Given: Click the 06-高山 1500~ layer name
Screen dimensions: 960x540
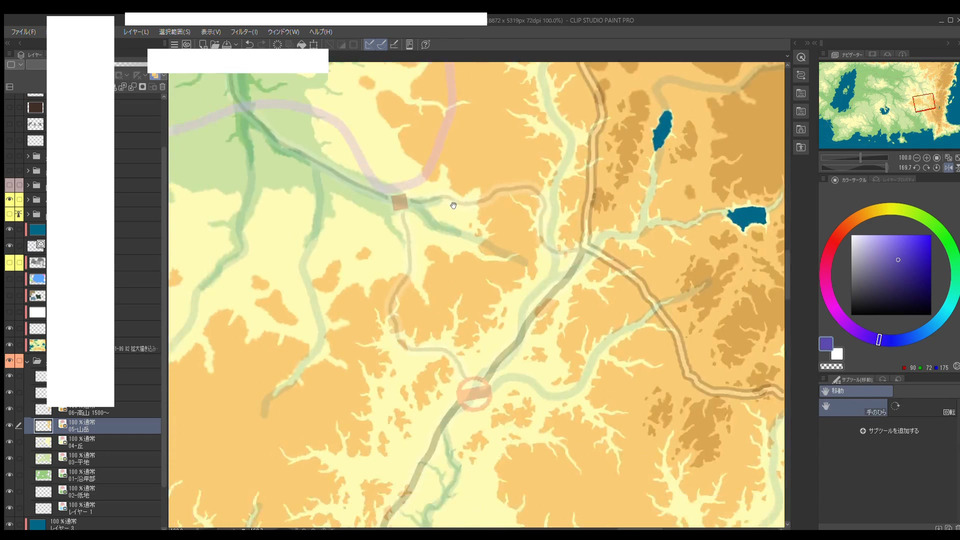Looking at the screenshot, I should pos(89,413).
